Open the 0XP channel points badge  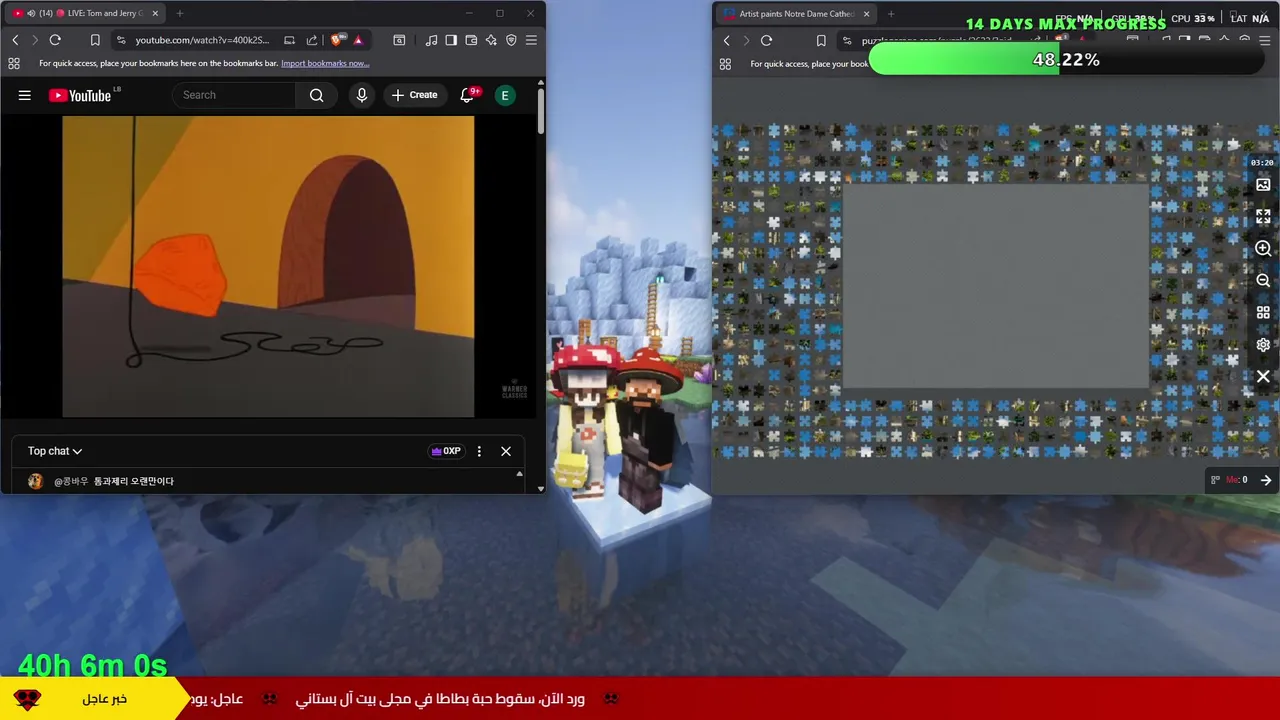[446, 451]
